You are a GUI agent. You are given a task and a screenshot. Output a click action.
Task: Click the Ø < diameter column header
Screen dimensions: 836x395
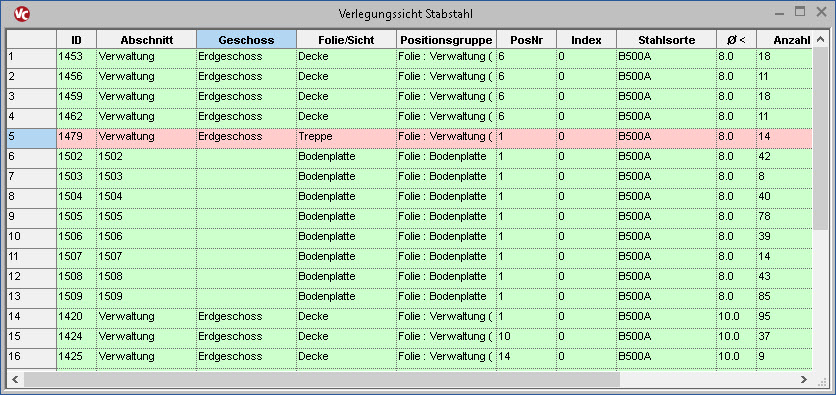(736, 40)
